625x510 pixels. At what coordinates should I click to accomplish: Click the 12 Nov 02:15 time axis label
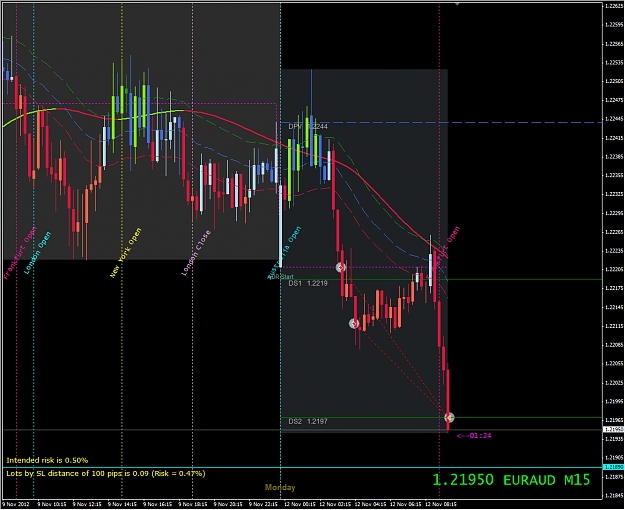pyautogui.click(x=335, y=504)
